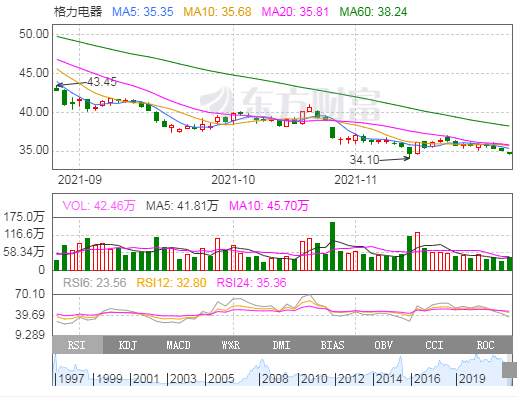Click the 2021-10 date axis label
Viewport: 517px width, 397px height.
[x=233, y=180]
